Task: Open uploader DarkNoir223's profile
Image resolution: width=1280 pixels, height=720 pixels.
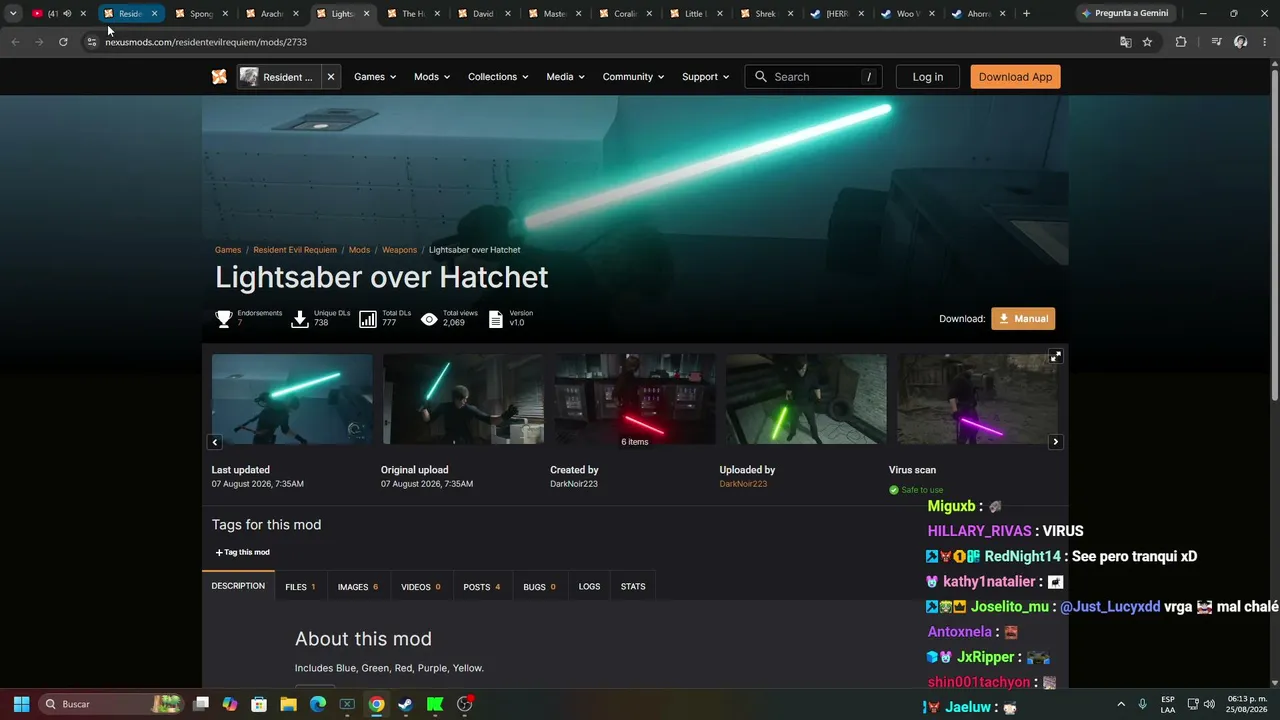Action: pyautogui.click(x=743, y=484)
